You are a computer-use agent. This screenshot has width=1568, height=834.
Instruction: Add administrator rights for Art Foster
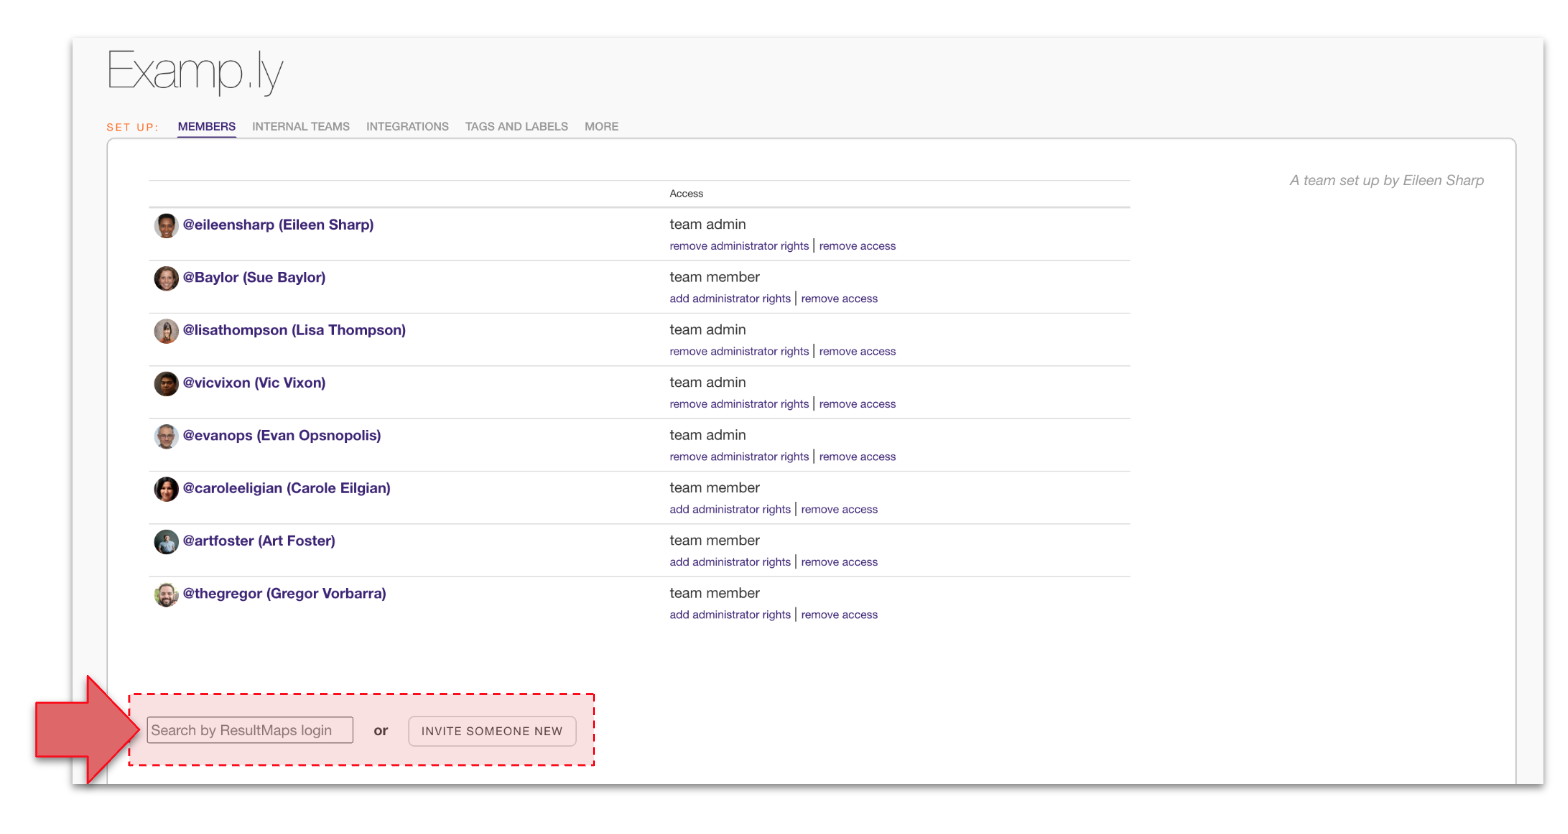coord(730,562)
